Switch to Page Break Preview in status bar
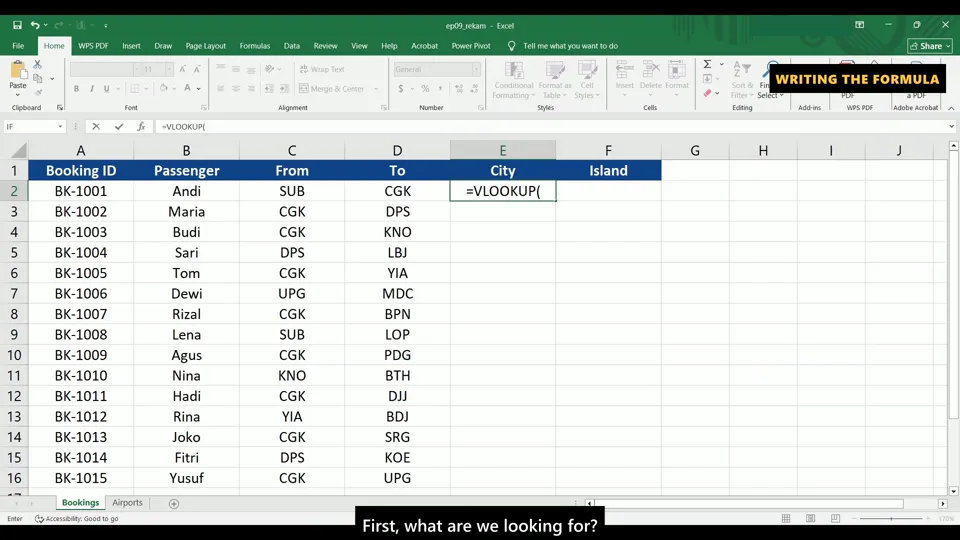 coord(835,519)
